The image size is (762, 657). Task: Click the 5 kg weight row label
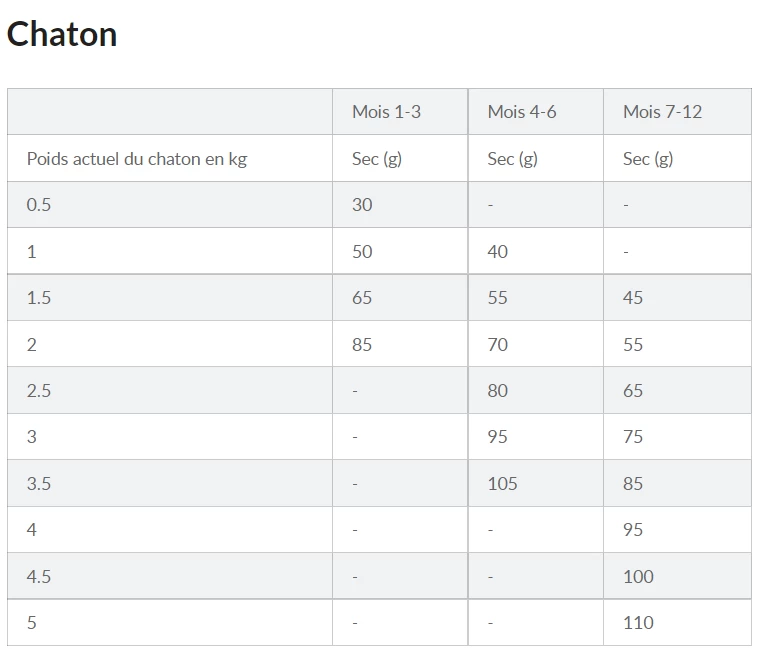pyautogui.click(x=32, y=623)
